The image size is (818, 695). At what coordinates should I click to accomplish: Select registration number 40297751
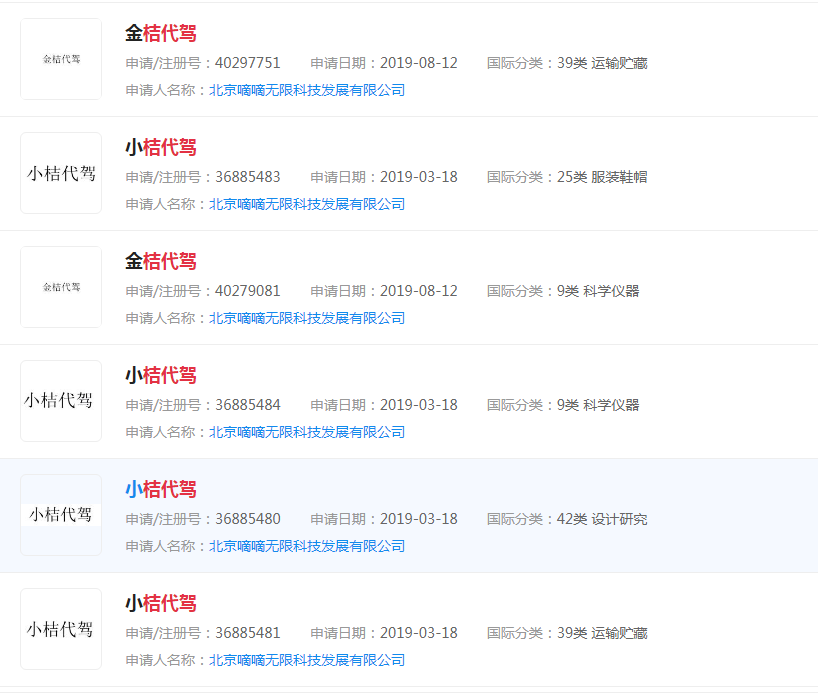click(248, 63)
